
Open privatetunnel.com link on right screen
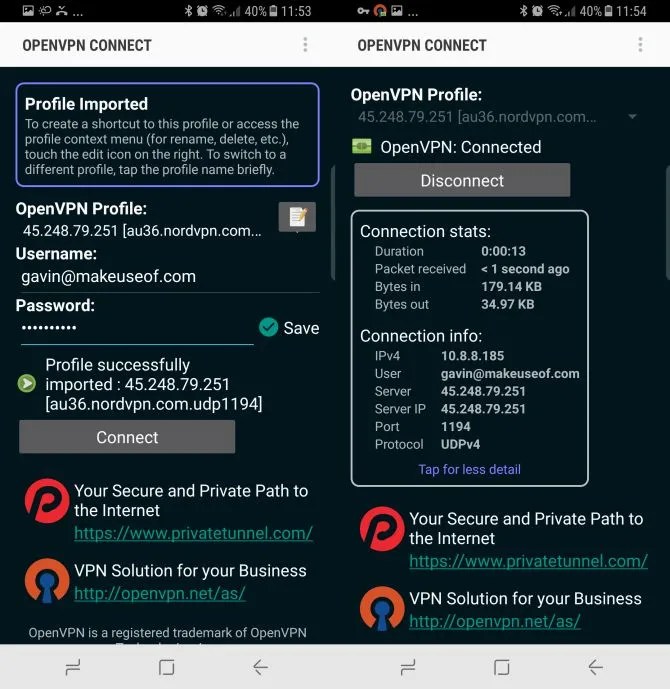pyautogui.click(x=528, y=561)
